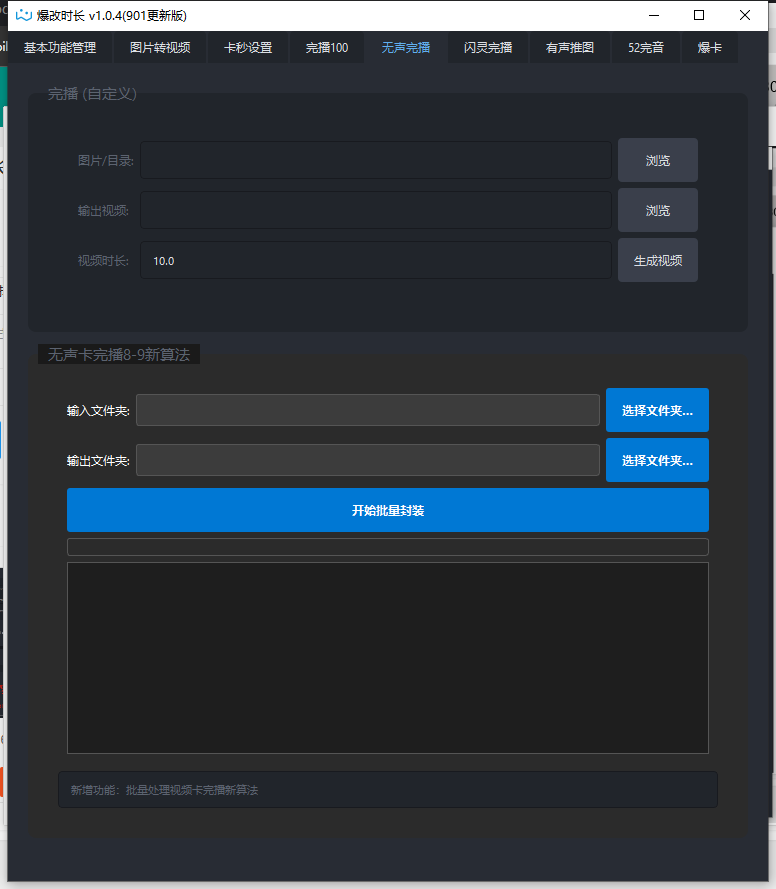776x889 pixels.
Task: Click 选择文件夹 button for 输入文件夹
Action: [657, 410]
